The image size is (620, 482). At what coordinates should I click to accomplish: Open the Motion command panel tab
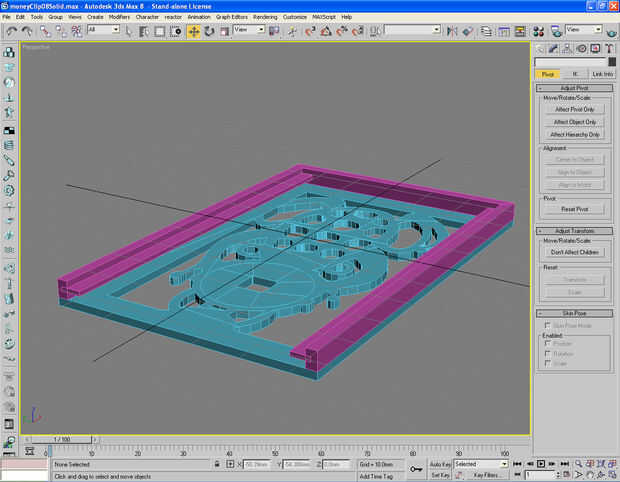[581, 48]
